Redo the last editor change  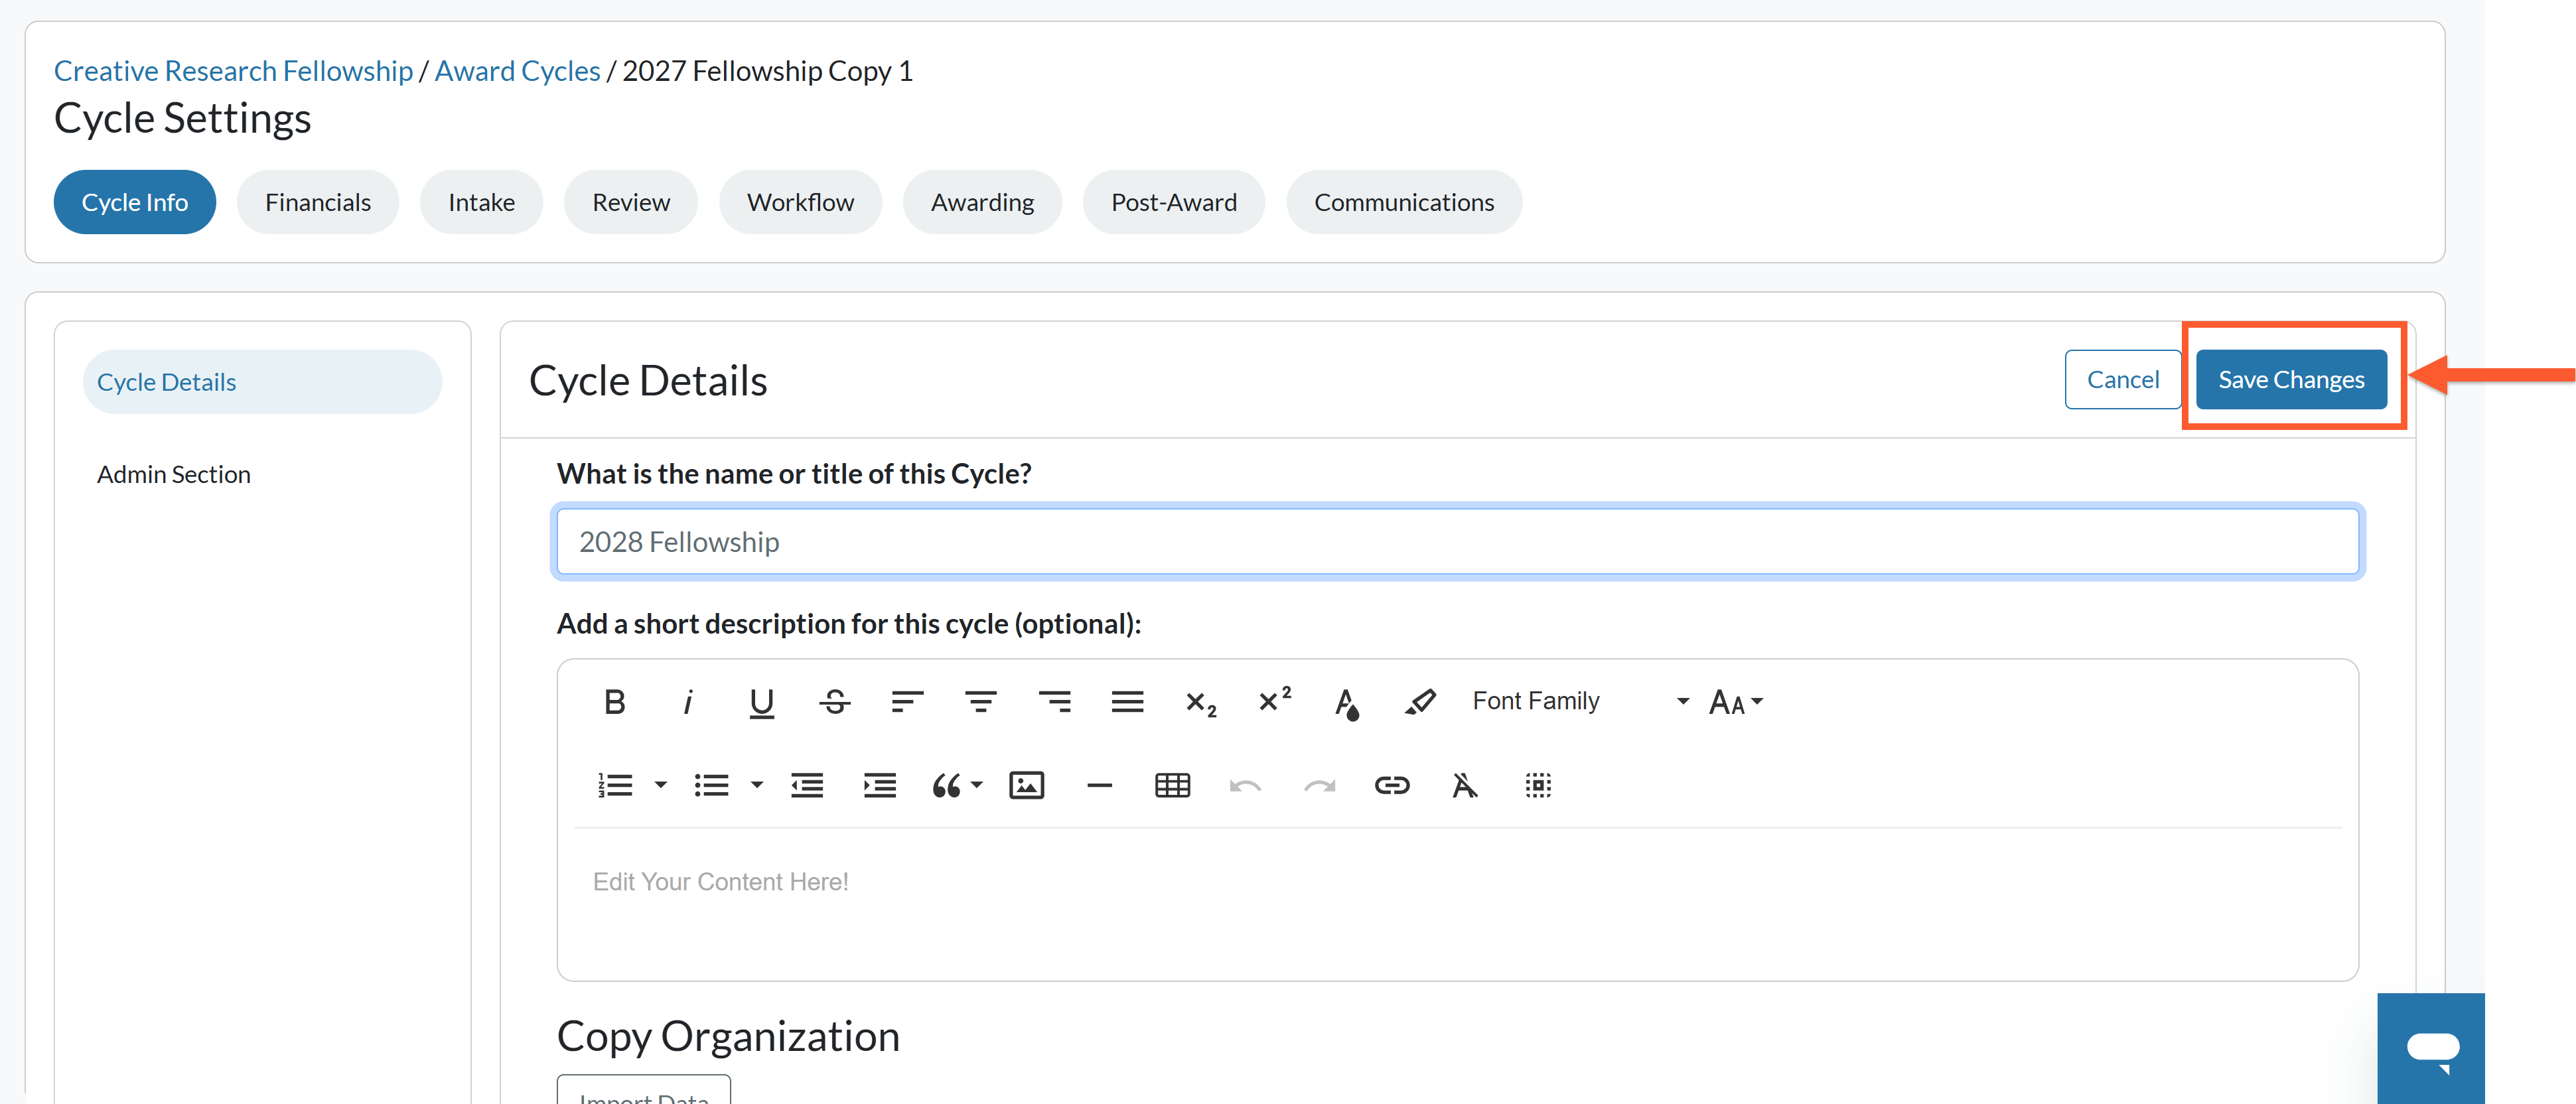[x=1319, y=786]
